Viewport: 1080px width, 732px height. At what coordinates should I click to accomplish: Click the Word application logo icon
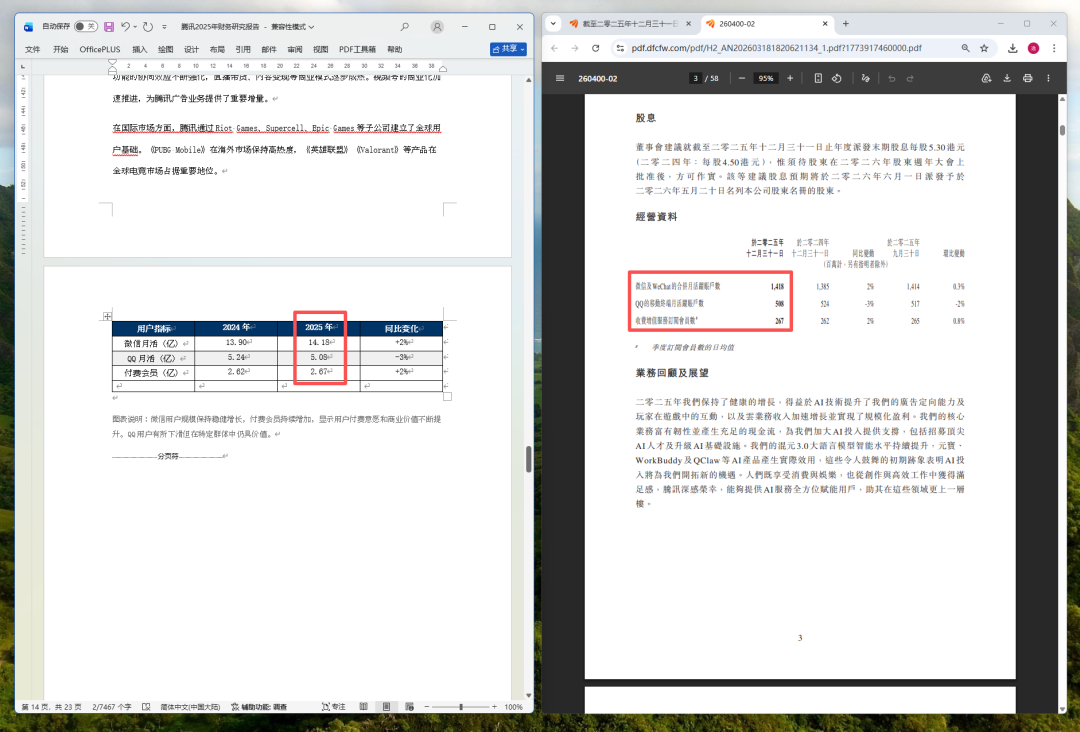click(28, 27)
